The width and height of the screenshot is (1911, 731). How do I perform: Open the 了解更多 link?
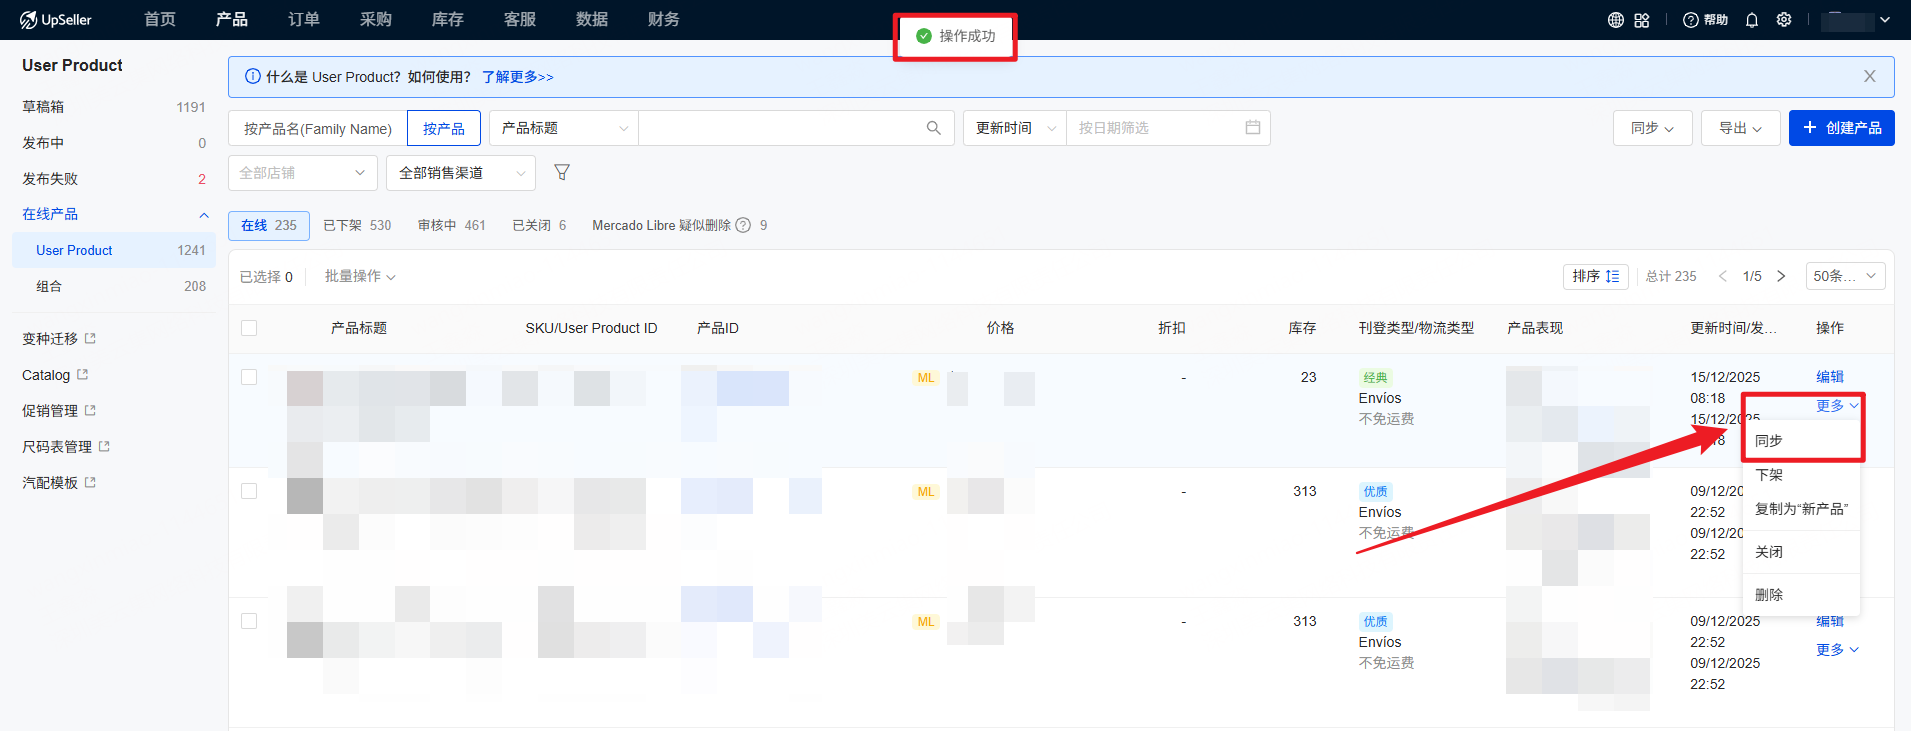(517, 77)
